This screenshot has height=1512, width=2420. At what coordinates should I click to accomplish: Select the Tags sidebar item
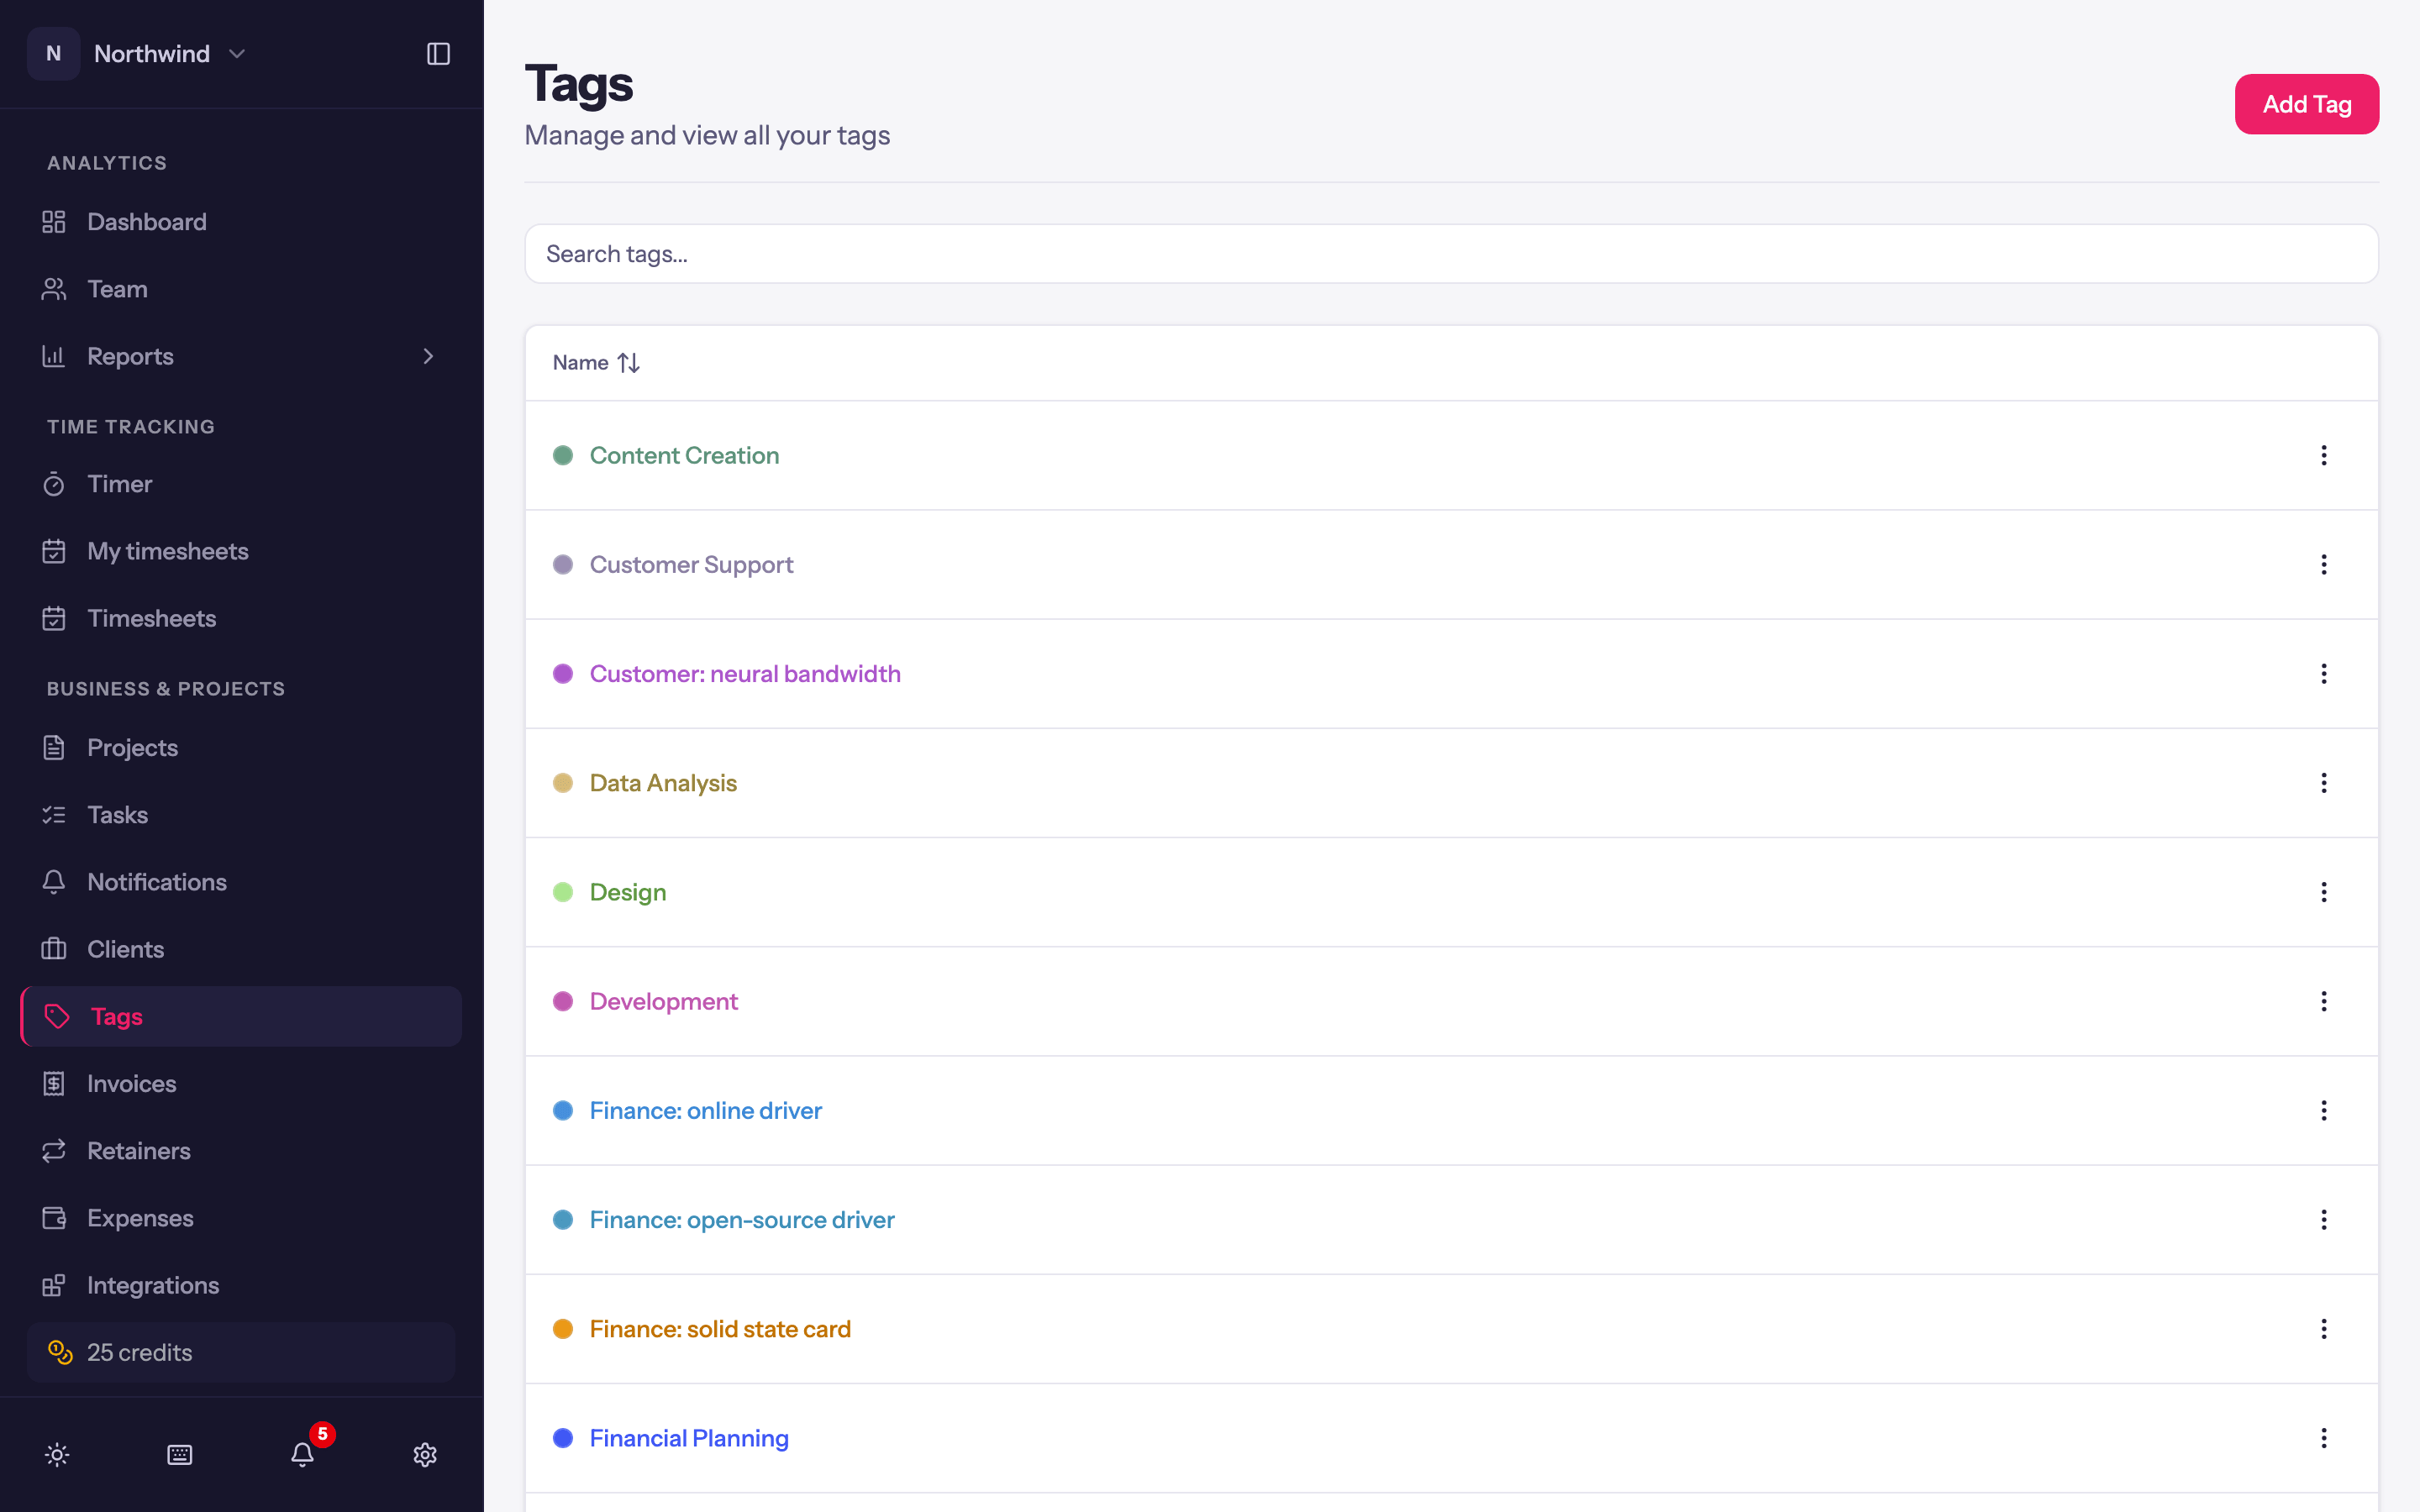click(241, 1016)
